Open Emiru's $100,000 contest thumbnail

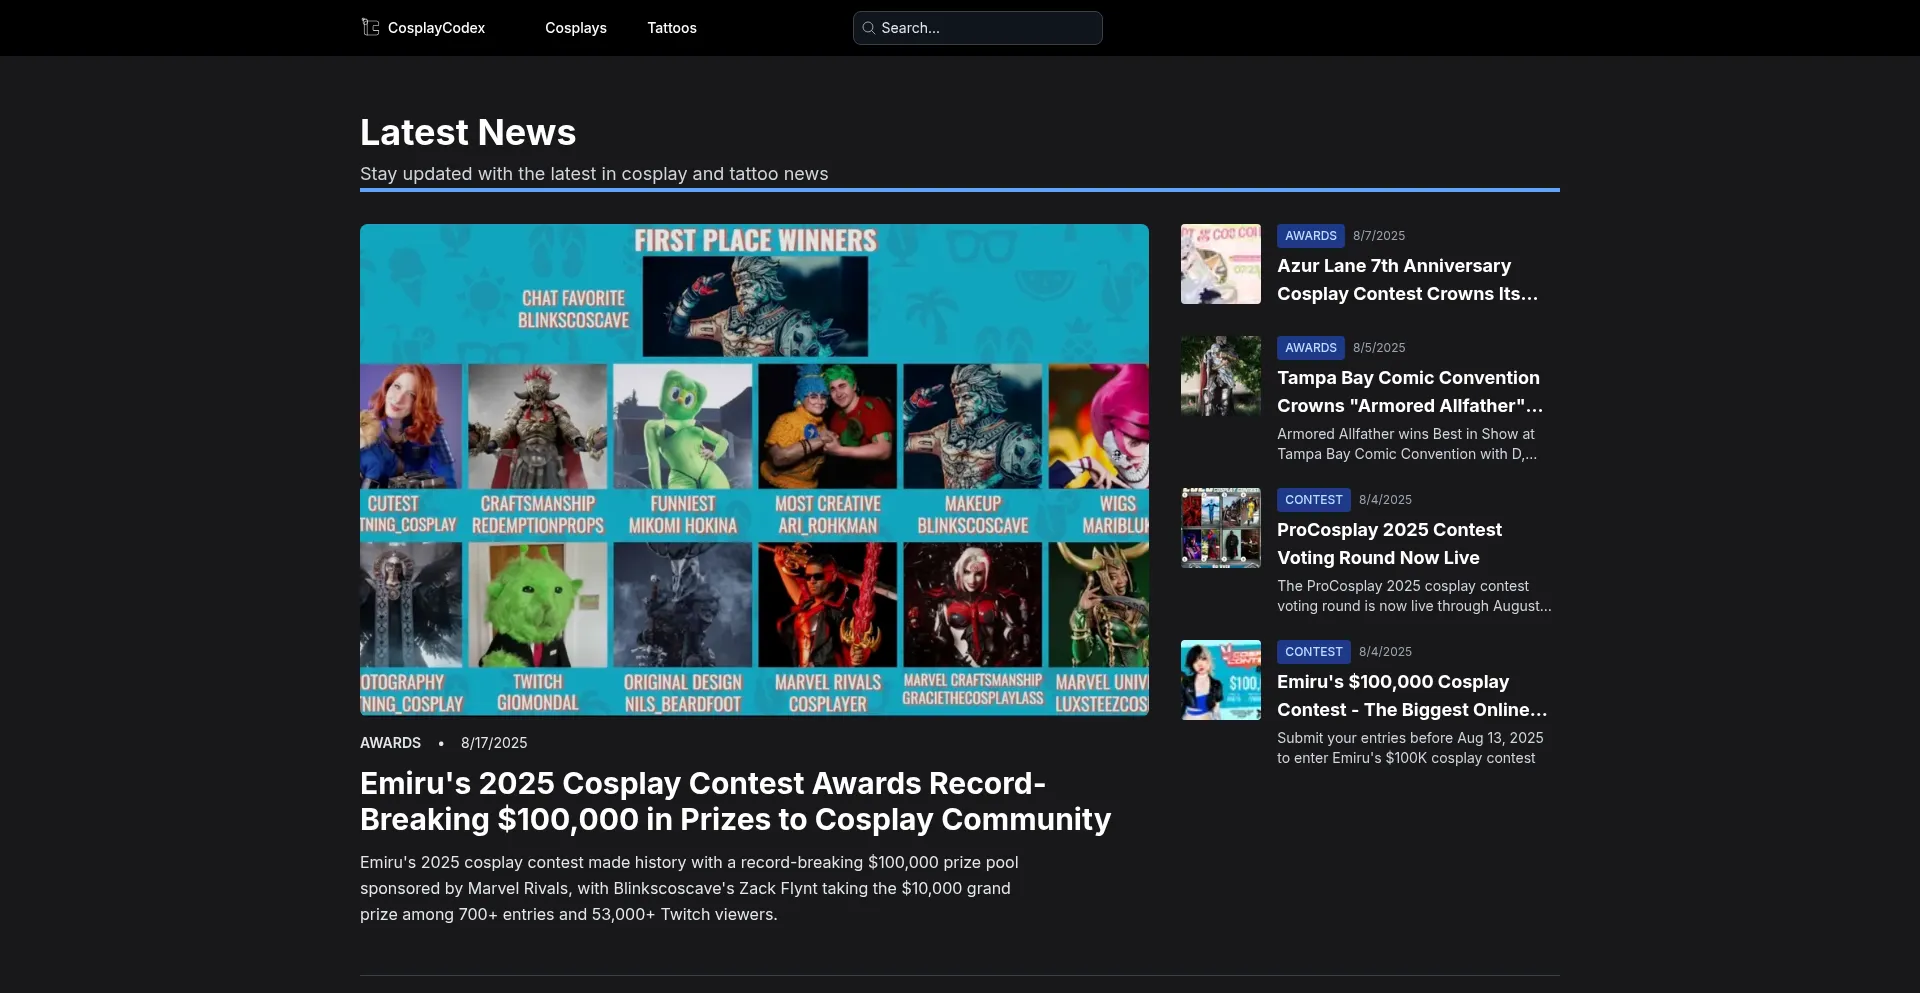(1221, 680)
